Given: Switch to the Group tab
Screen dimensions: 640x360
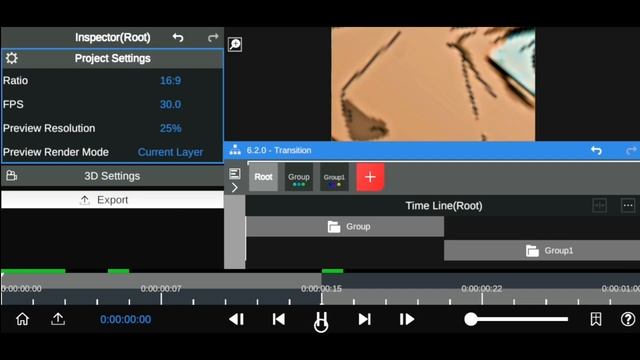Looking at the screenshot, I should coord(299,177).
